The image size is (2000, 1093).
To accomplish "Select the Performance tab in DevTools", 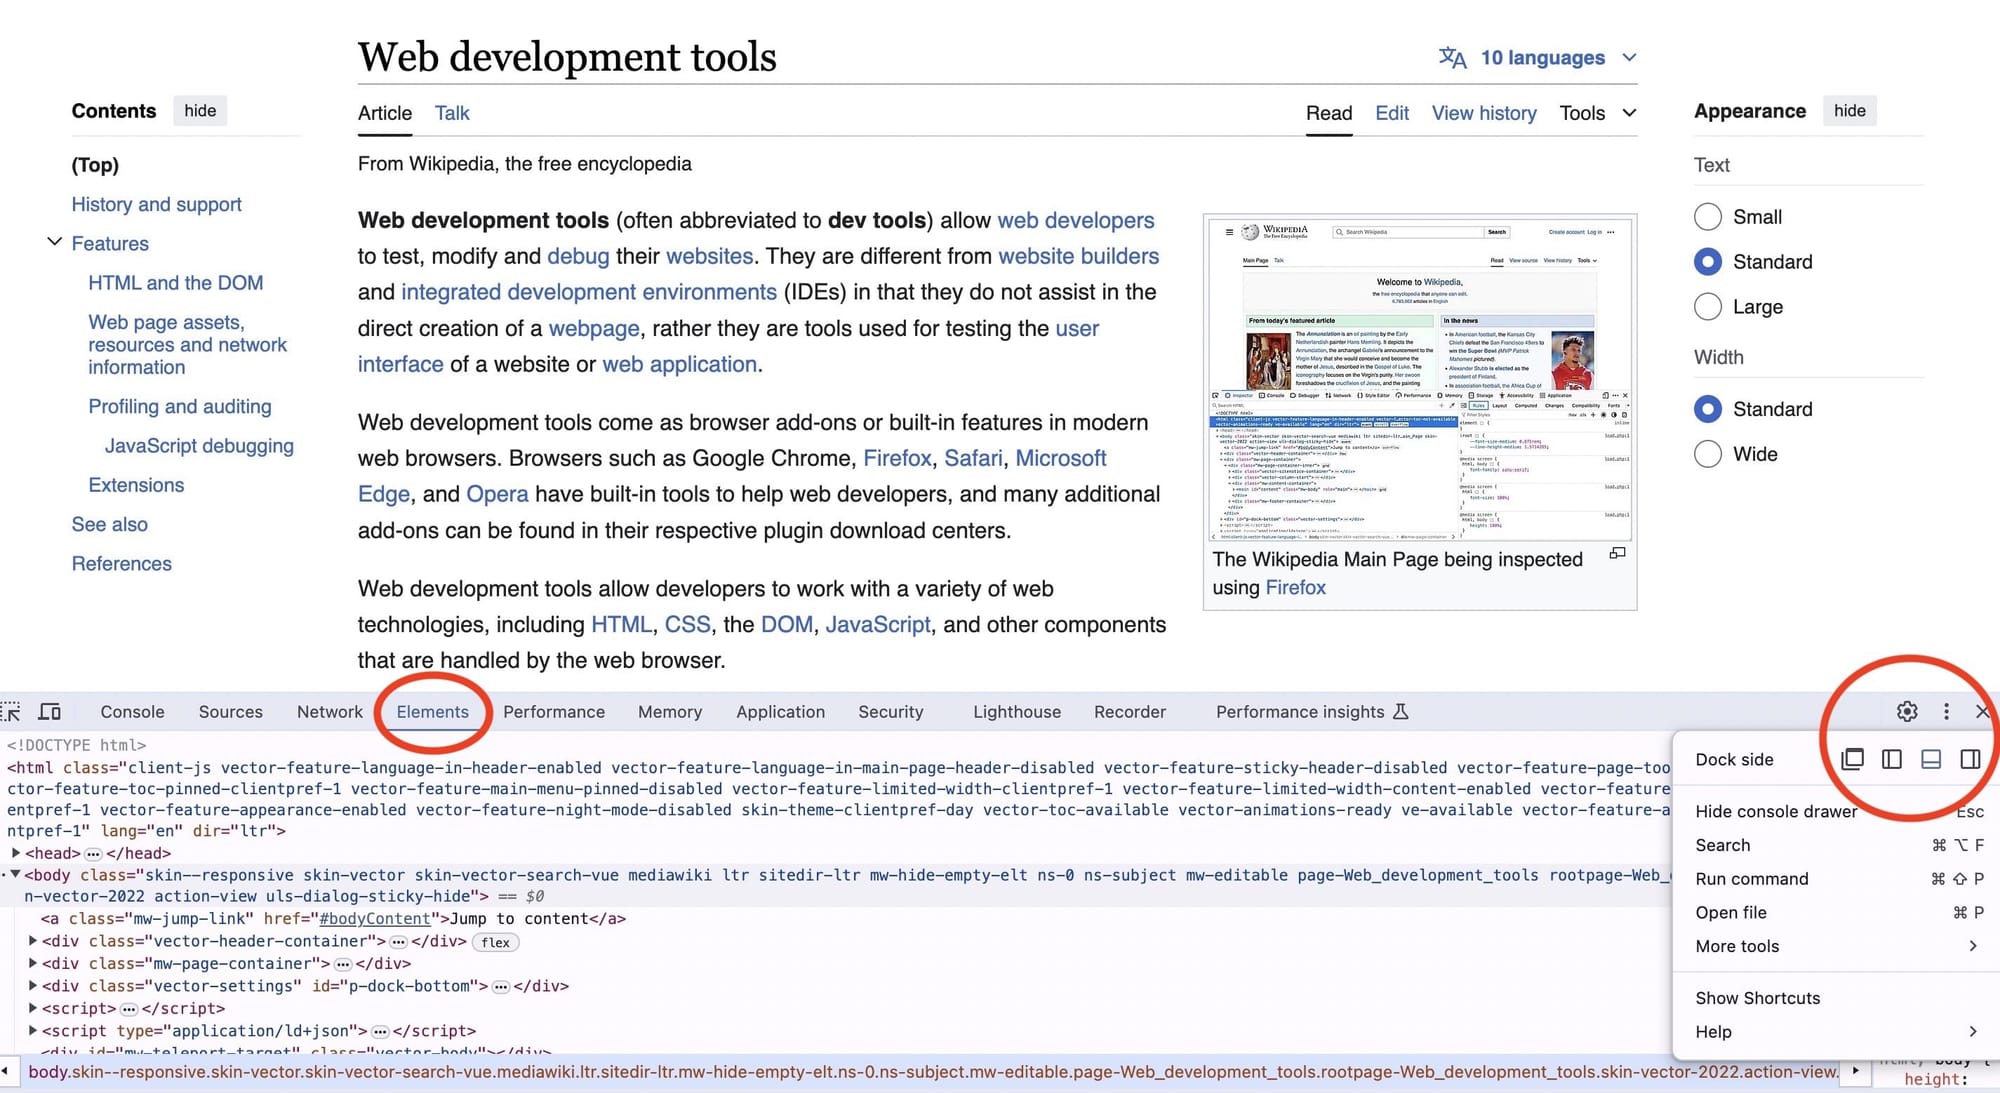I will 553,712.
